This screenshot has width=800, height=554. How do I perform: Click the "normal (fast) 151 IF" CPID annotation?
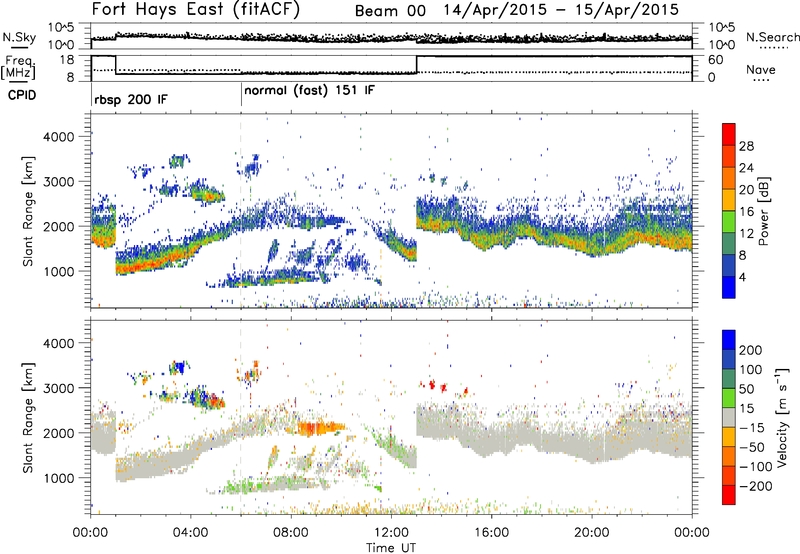click(310, 91)
